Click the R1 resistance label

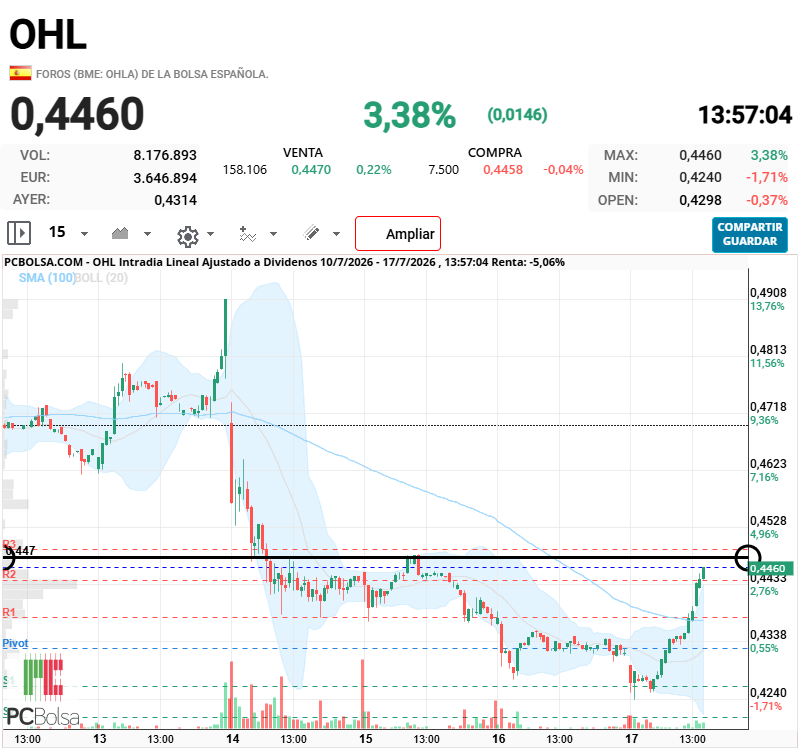pos(9,612)
